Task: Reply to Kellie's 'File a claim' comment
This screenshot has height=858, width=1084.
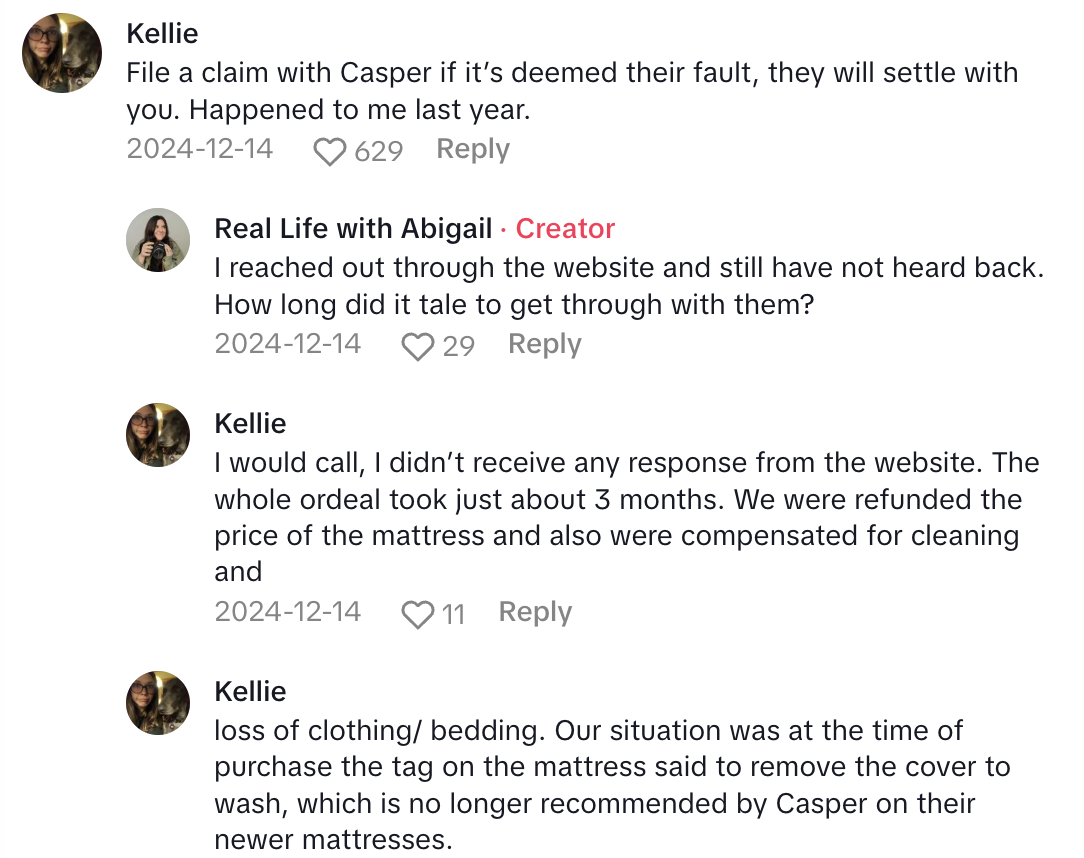Action: (473, 150)
